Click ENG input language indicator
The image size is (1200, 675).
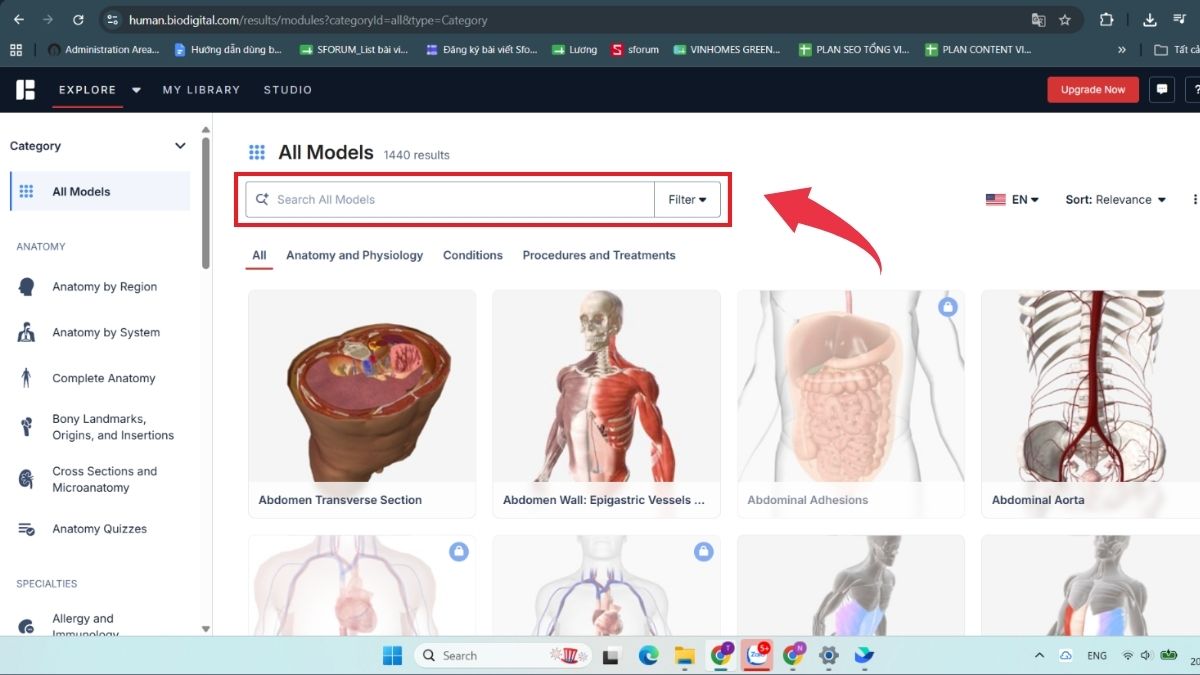pyautogui.click(x=1097, y=655)
